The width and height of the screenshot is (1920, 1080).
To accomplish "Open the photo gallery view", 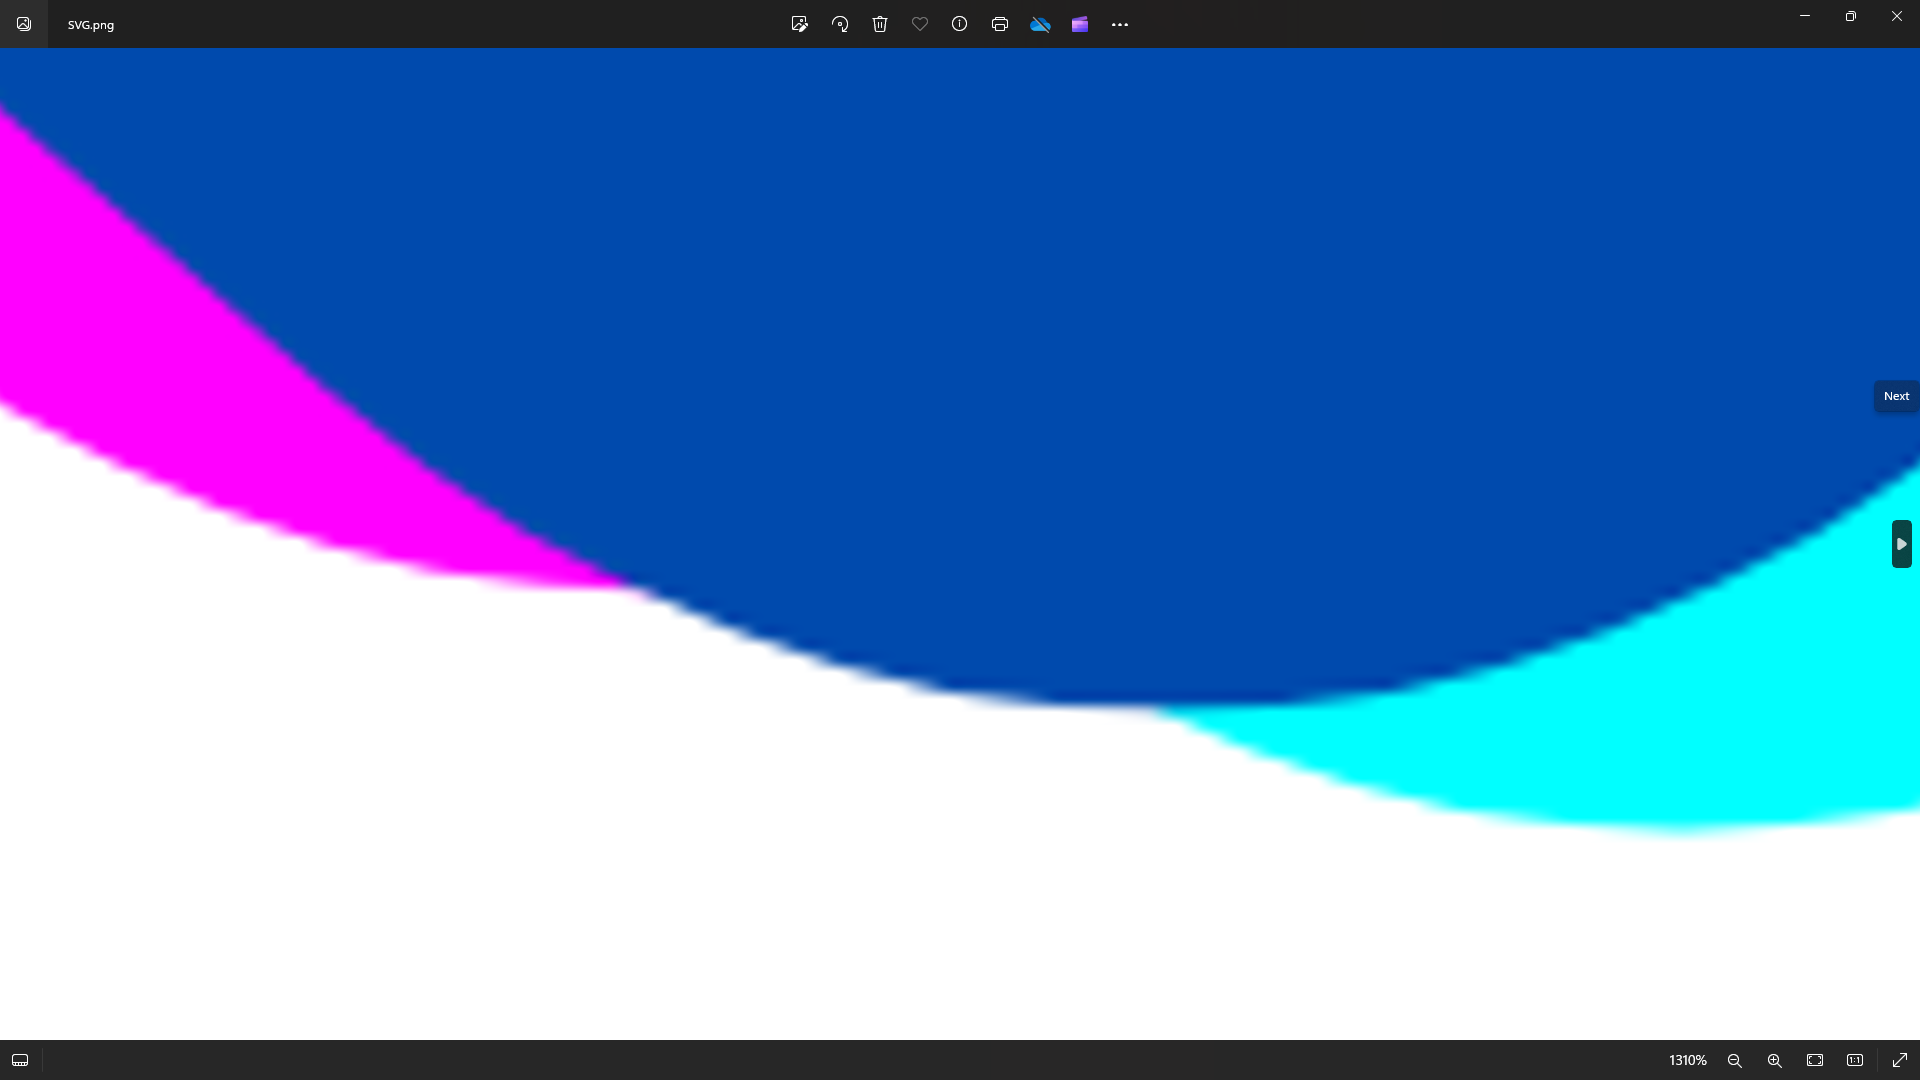I will [x=24, y=24].
